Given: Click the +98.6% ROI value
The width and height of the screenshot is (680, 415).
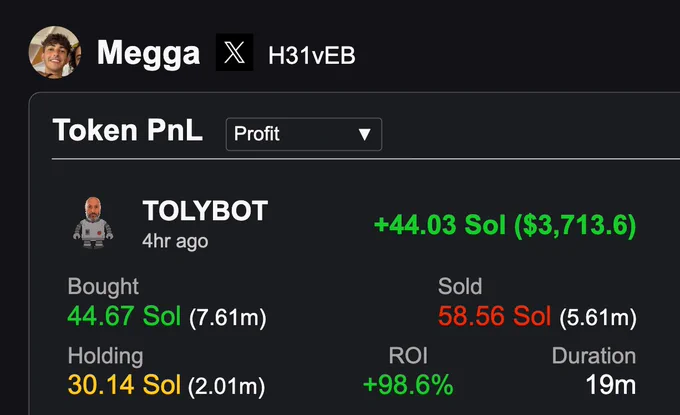Looking at the screenshot, I should [408, 385].
